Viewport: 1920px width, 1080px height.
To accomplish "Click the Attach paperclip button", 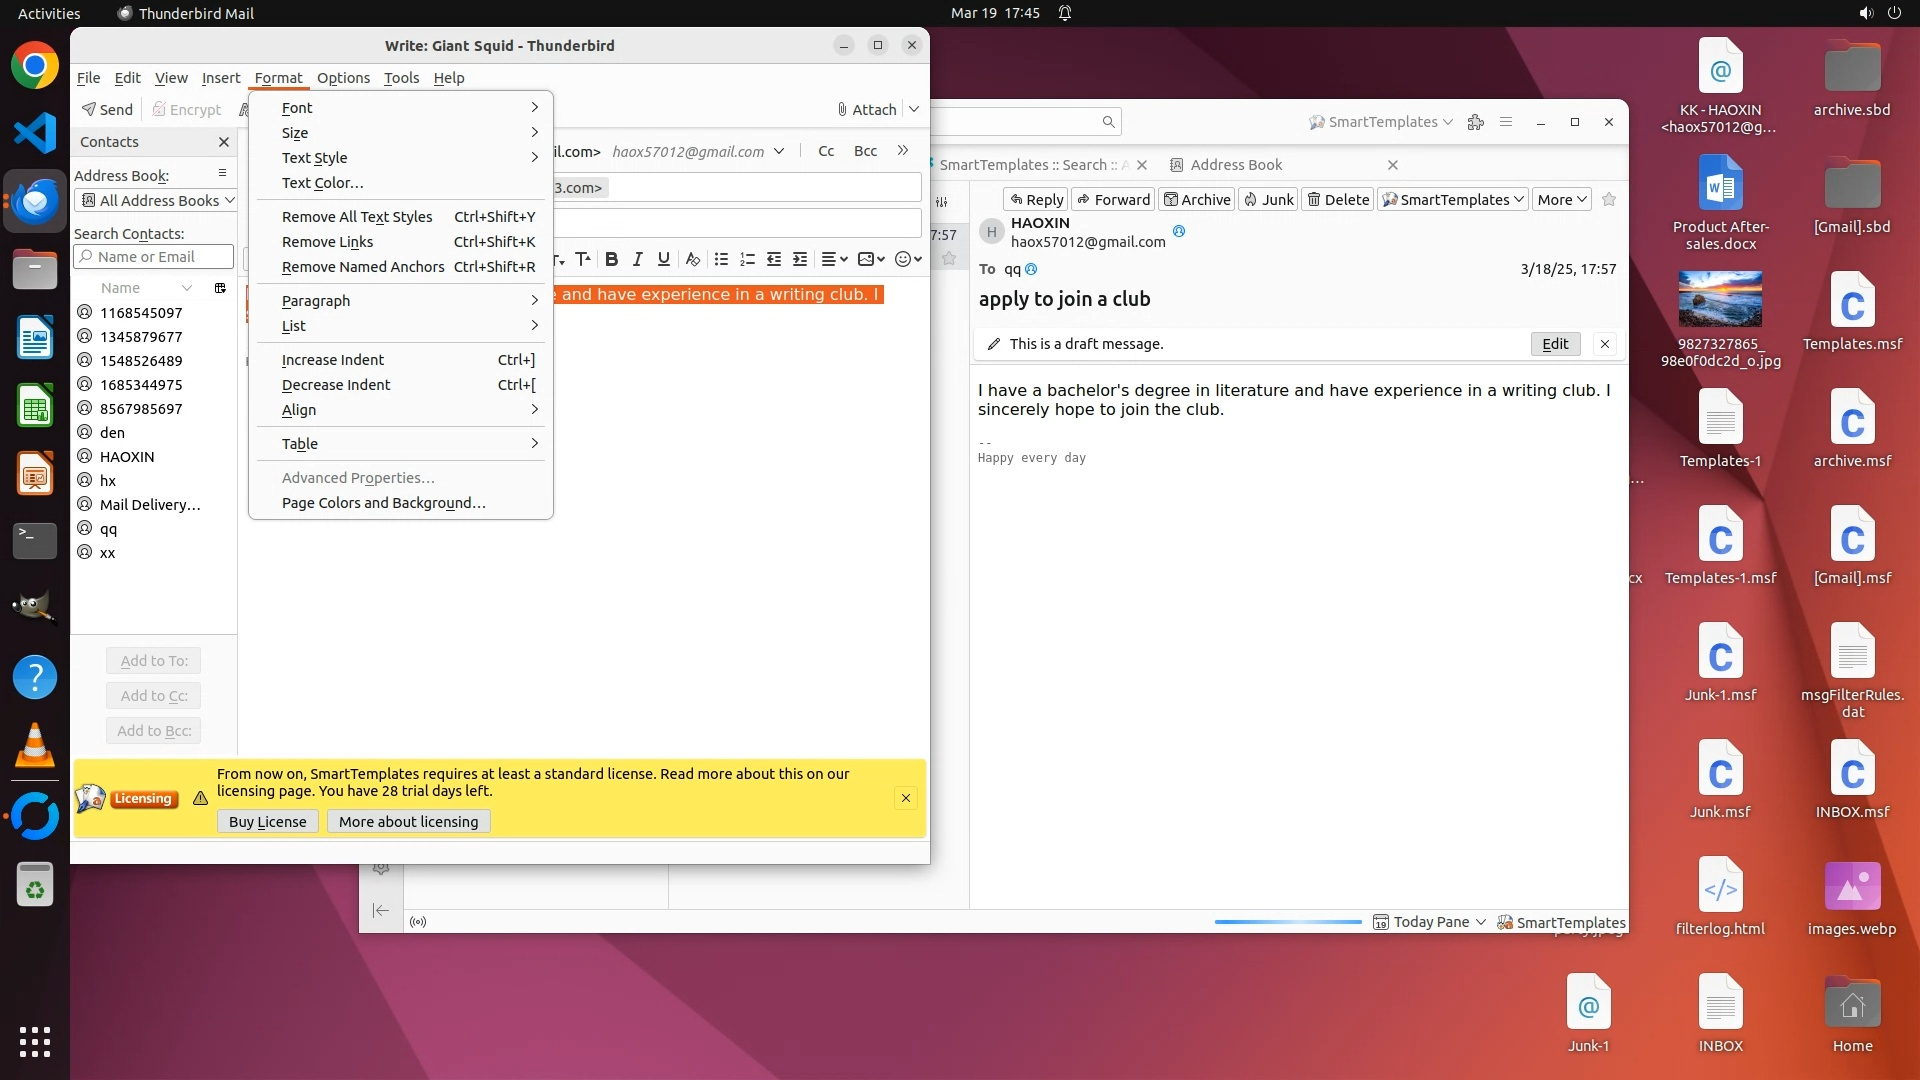I will click(866, 109).
